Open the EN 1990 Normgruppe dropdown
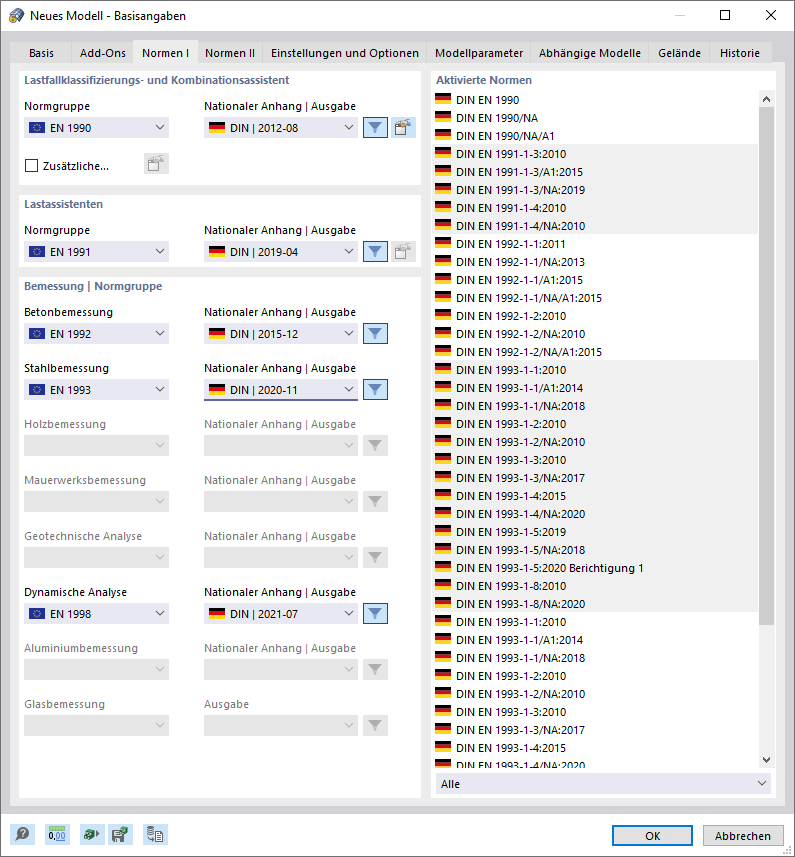This screenshot has height=857, width=795. tap(96, 128)
